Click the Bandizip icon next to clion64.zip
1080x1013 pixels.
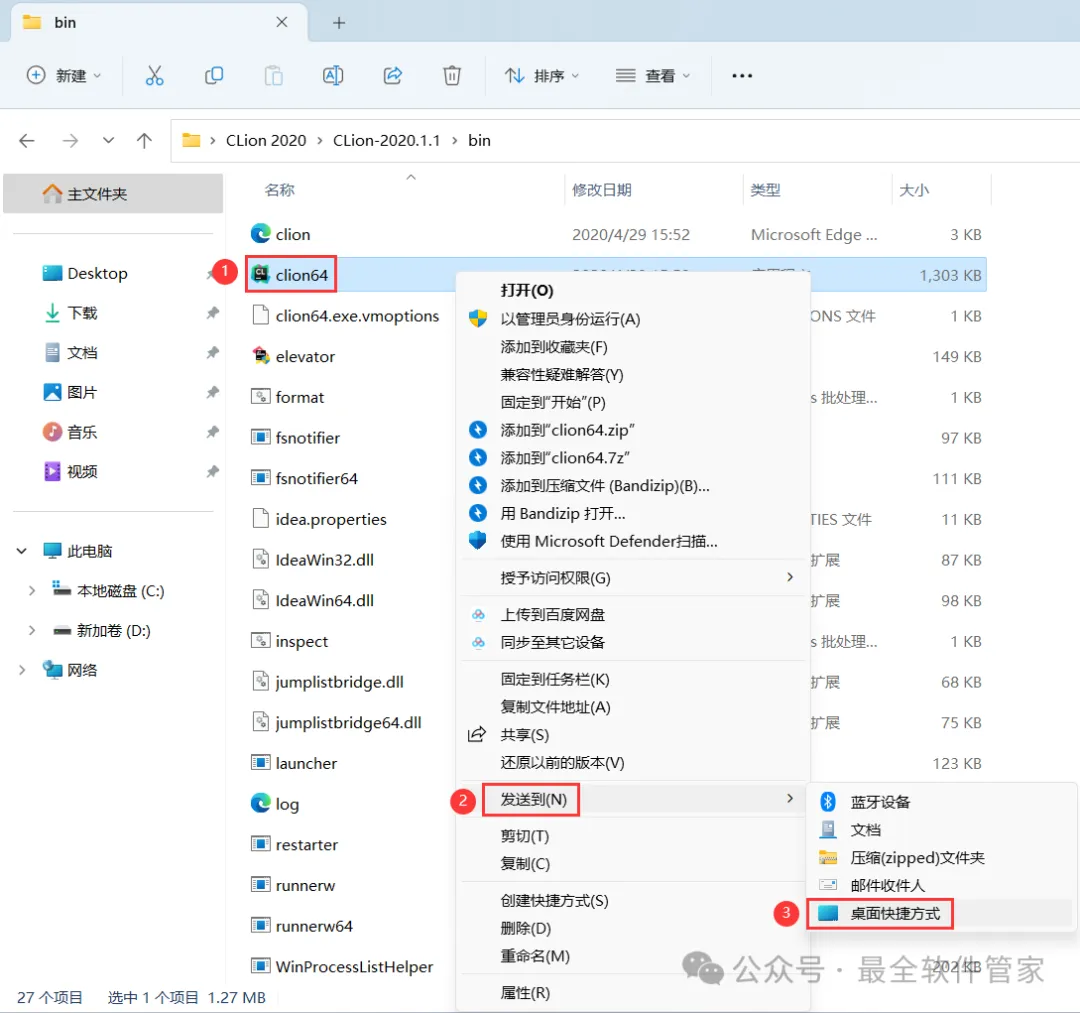(x=478, y=430)
